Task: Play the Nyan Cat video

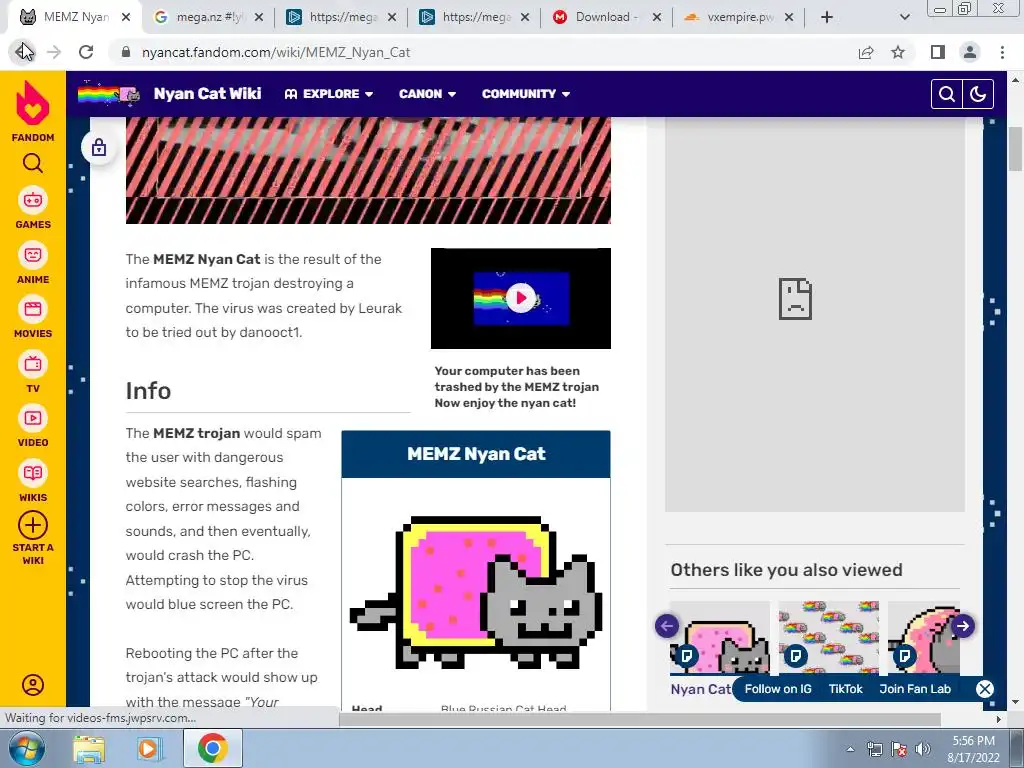Action: pyautogui.click(x=520, y=298)
